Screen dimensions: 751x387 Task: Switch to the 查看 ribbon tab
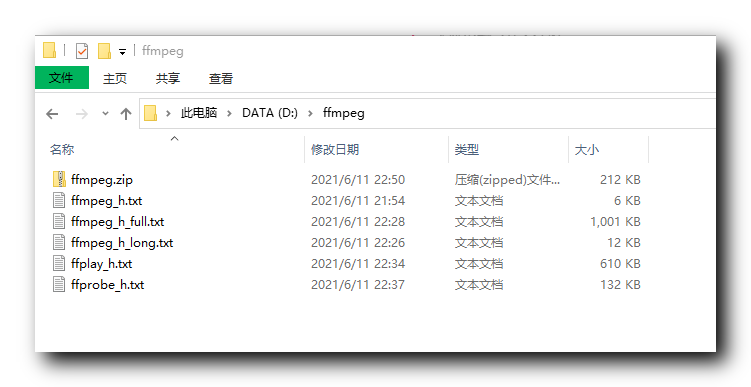(x=221, y=78)
